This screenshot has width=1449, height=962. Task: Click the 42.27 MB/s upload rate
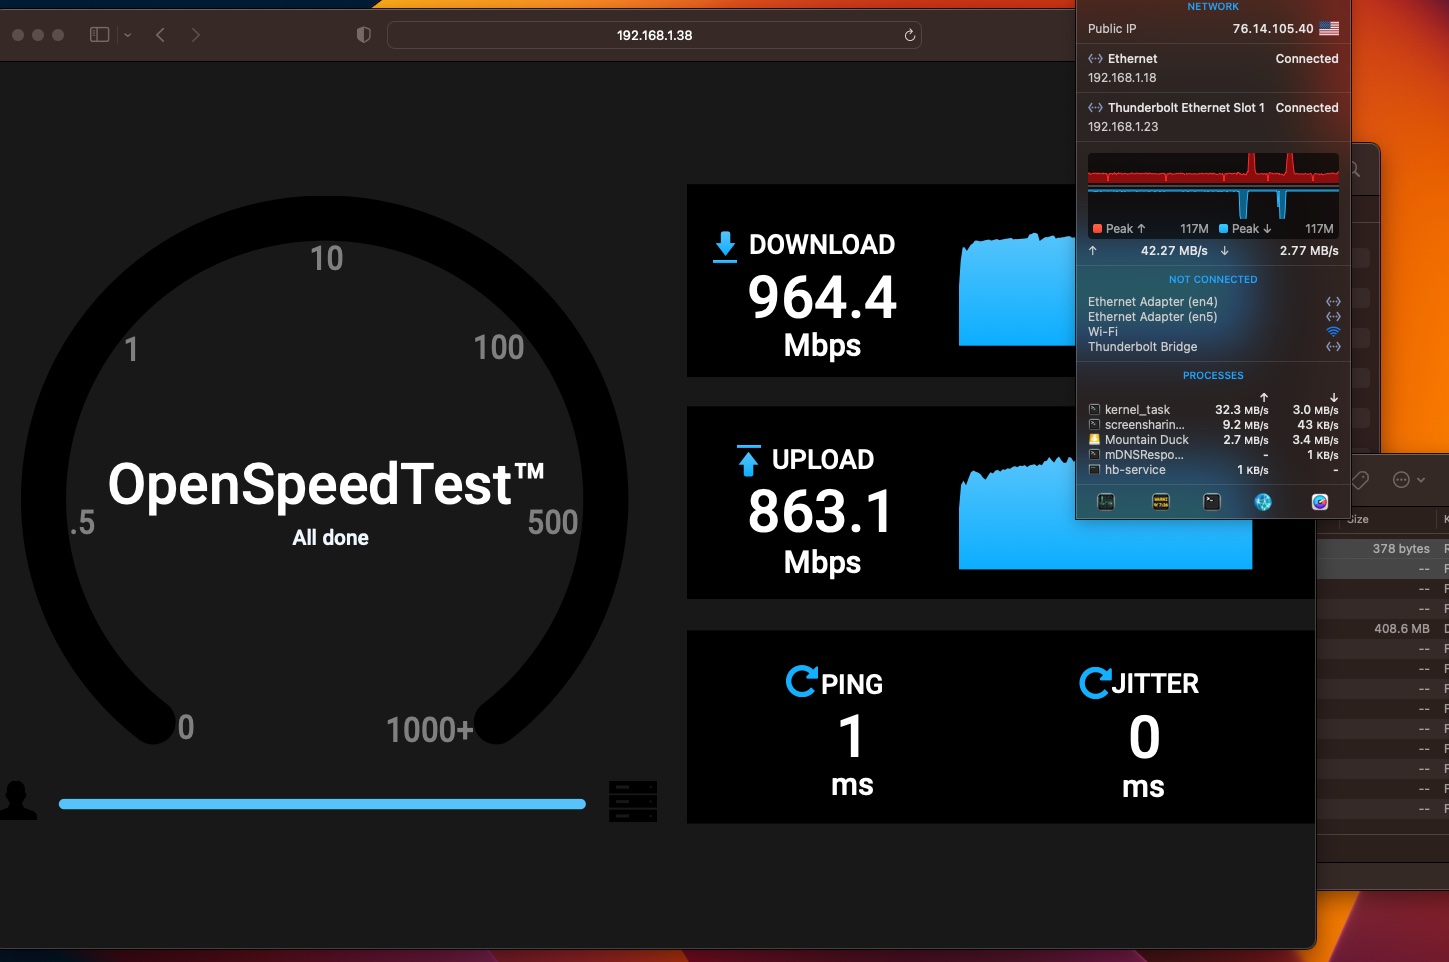[x=1174, y=251]
